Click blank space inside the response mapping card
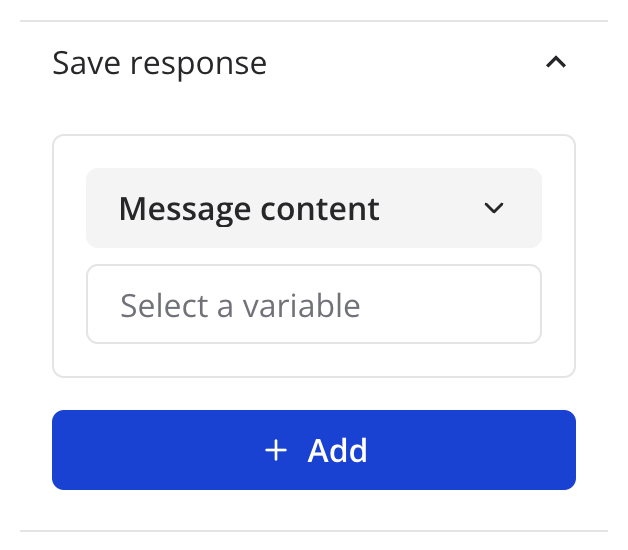The width and height of the screenshot is (628, 550). click(313, 360)
